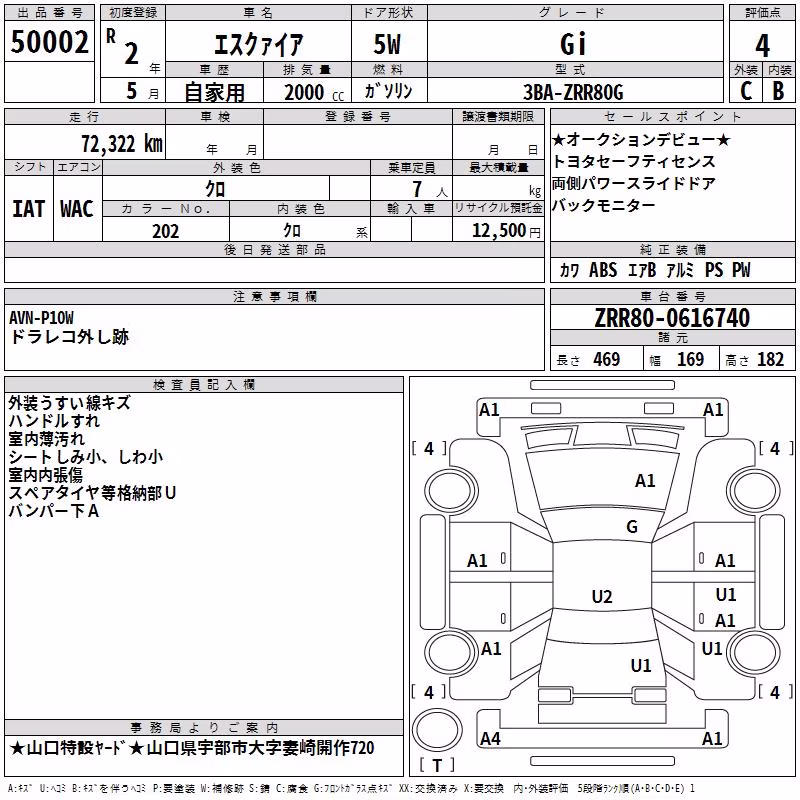800x800 pixels.
Task: Click overall evaluation score 4
Action: point(762,46)
